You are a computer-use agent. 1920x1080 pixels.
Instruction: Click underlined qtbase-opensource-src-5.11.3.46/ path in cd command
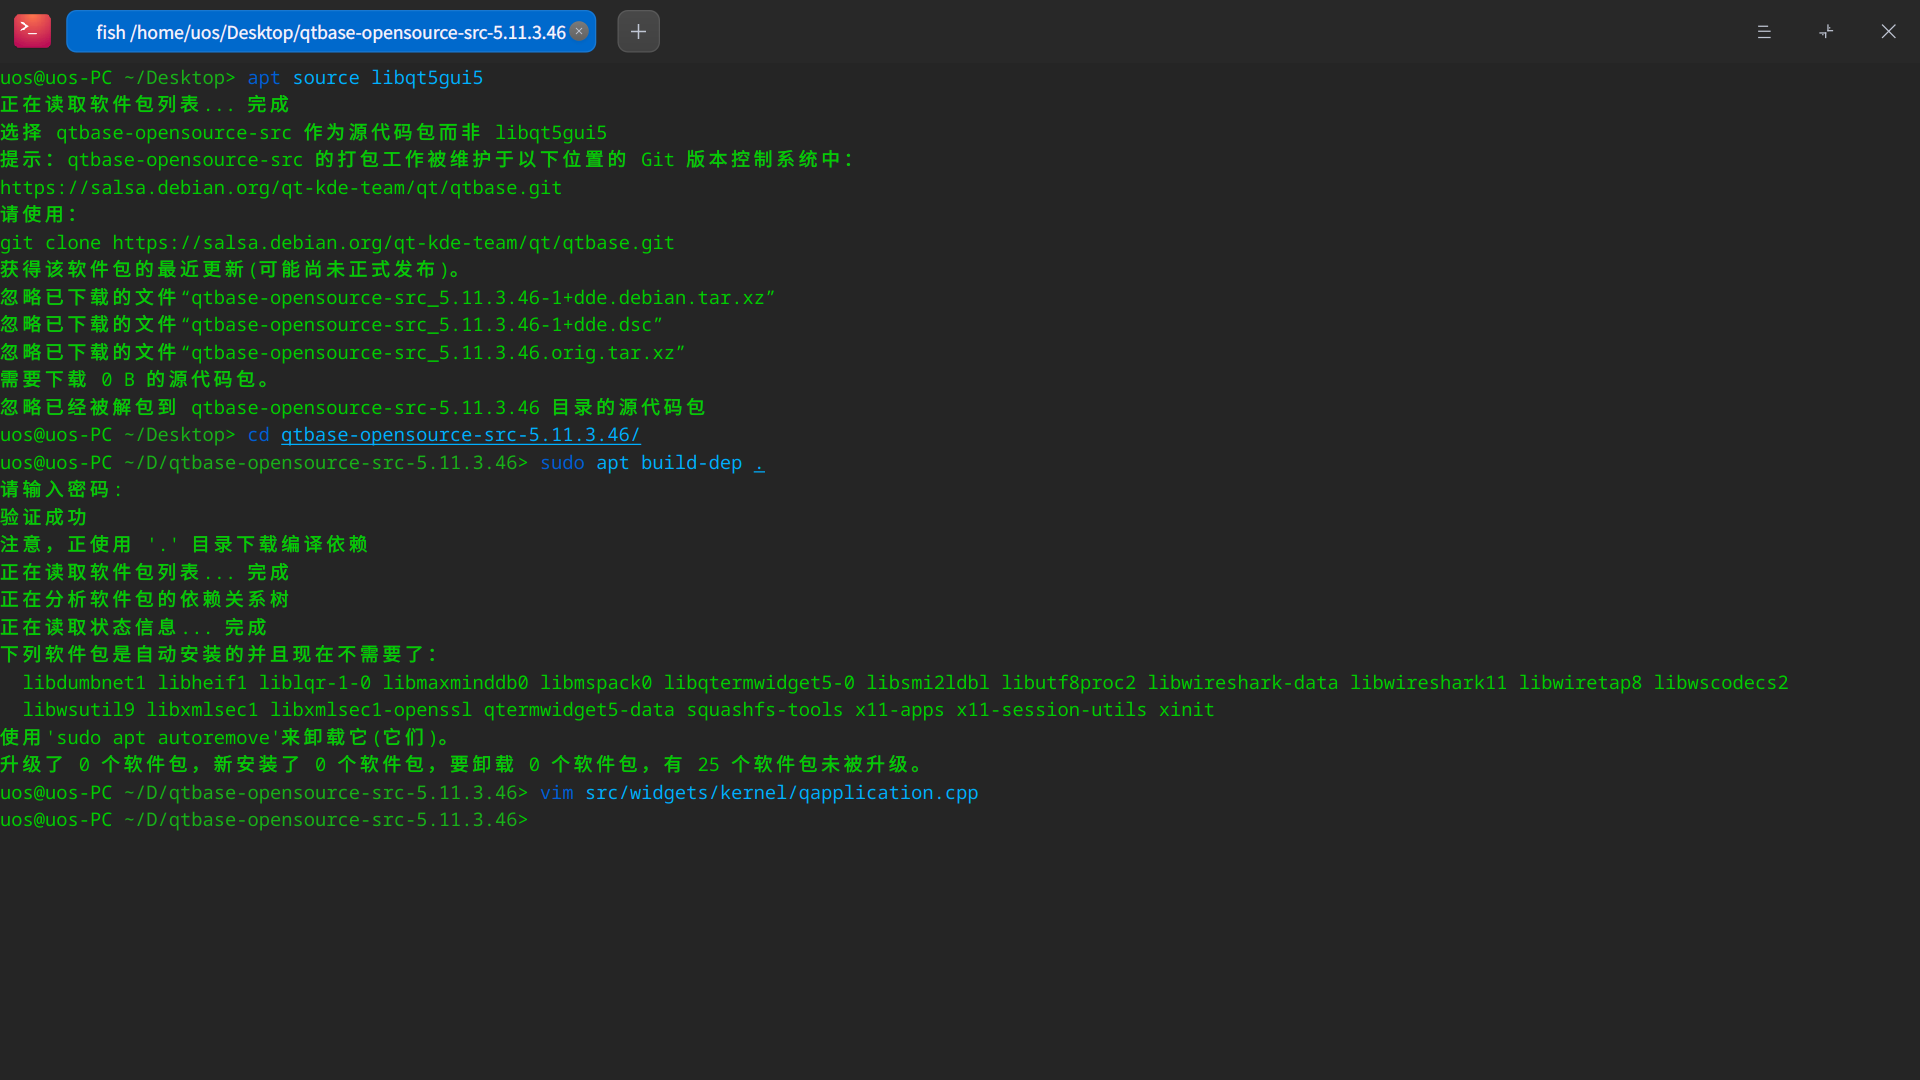tap(460, 435)
